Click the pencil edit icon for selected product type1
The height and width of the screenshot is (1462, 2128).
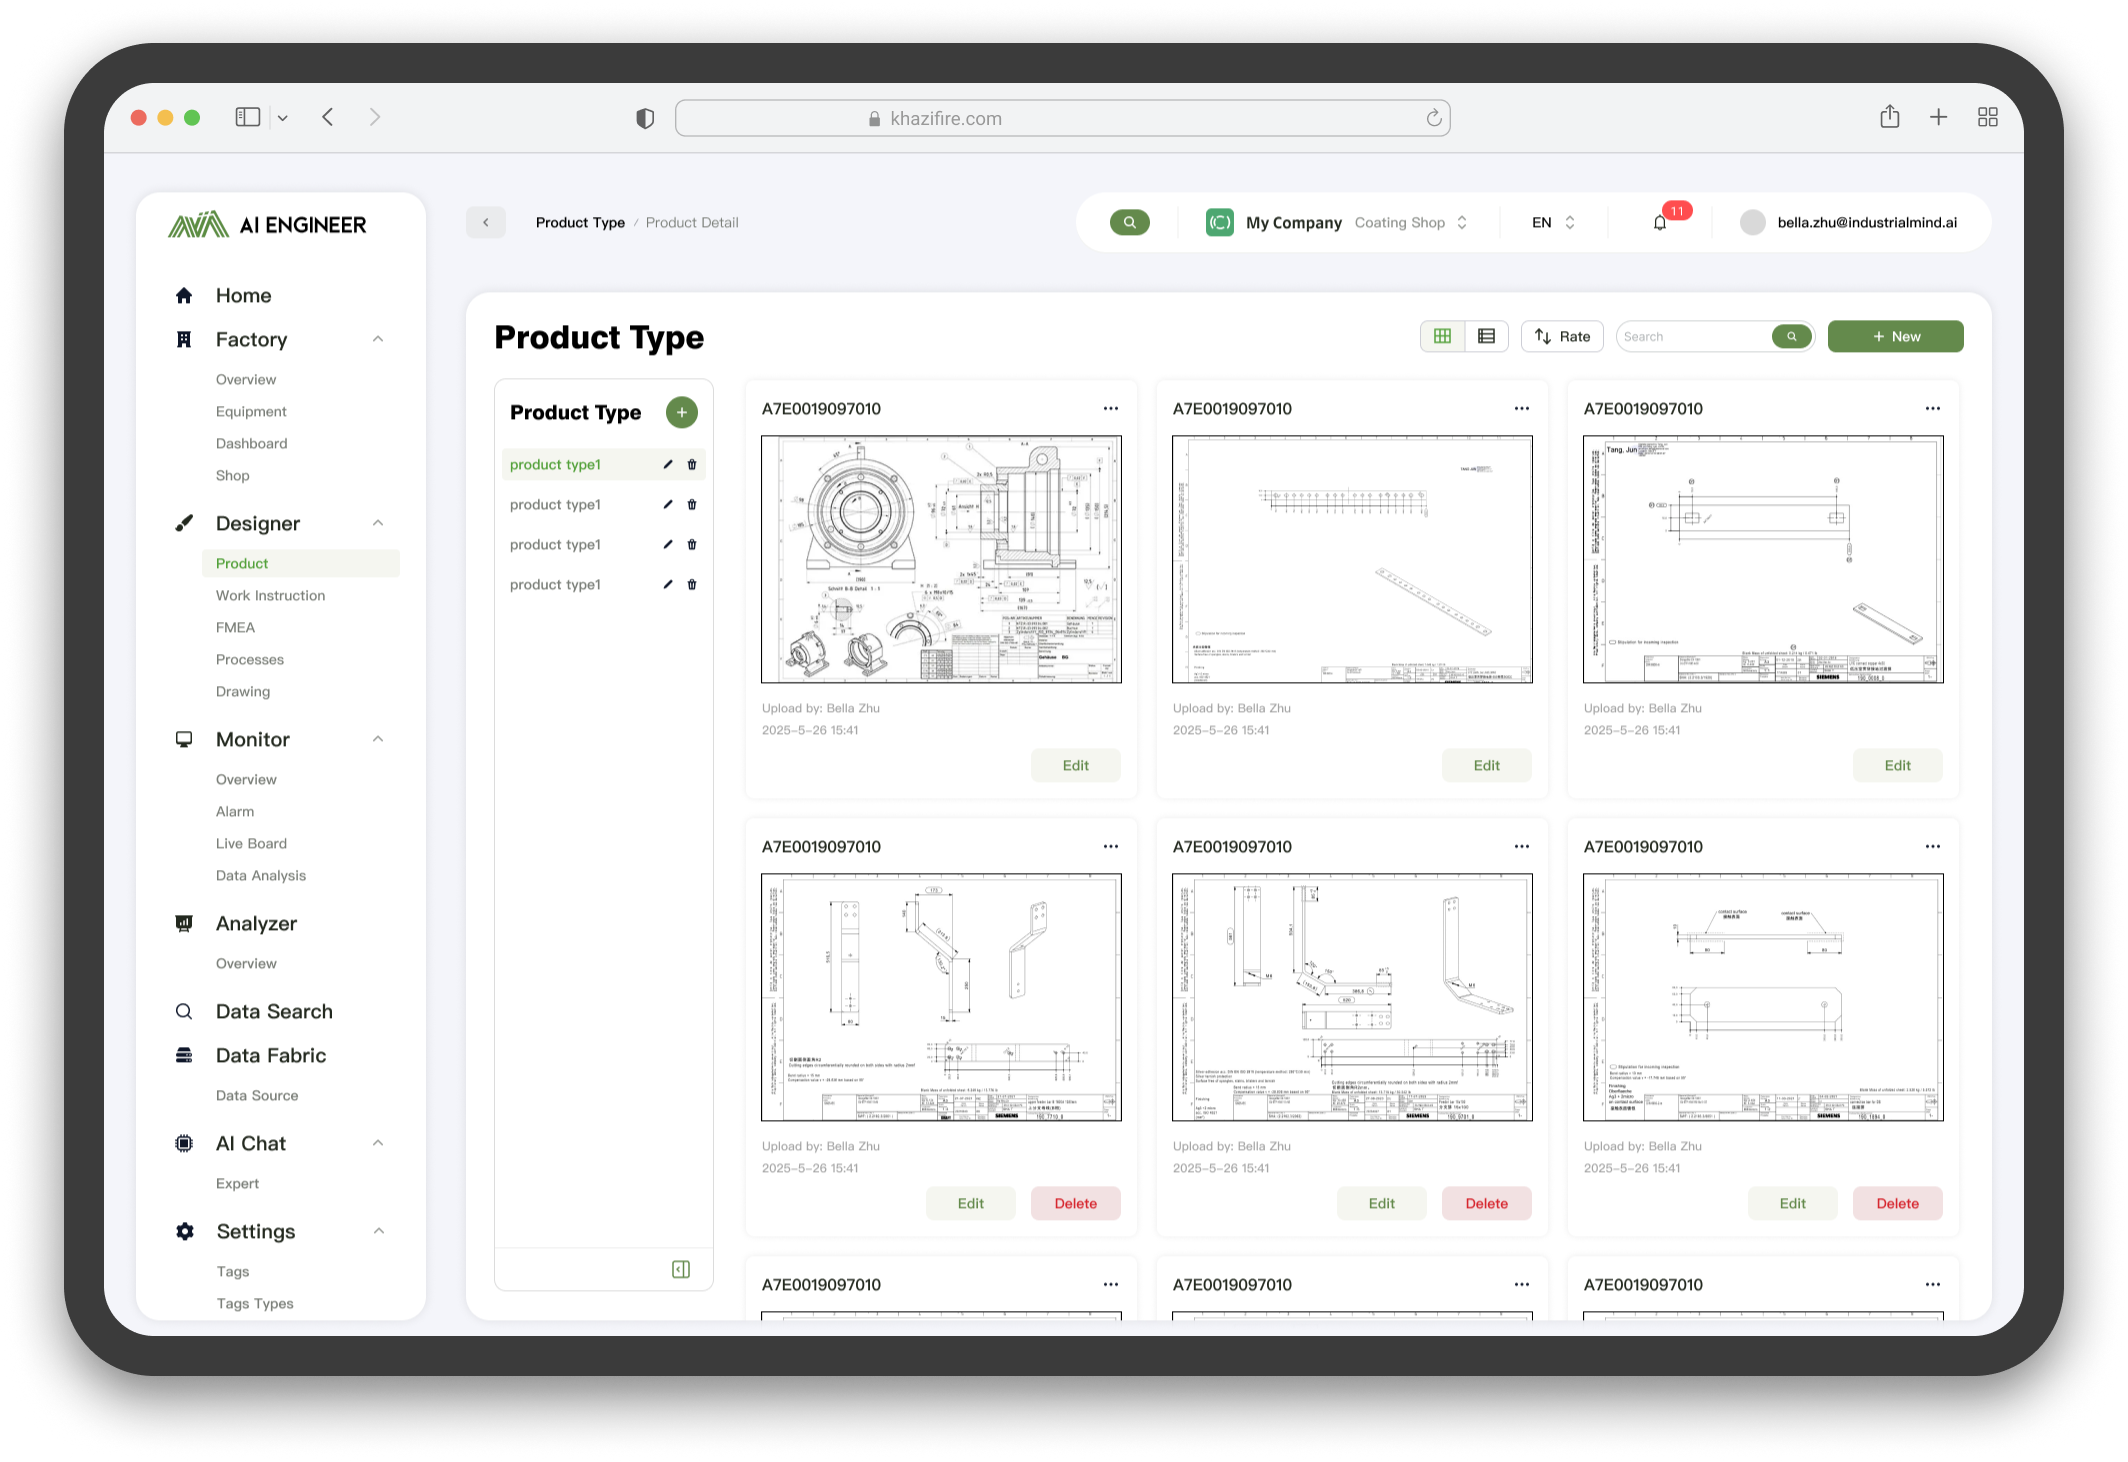(x=668, y=464)
